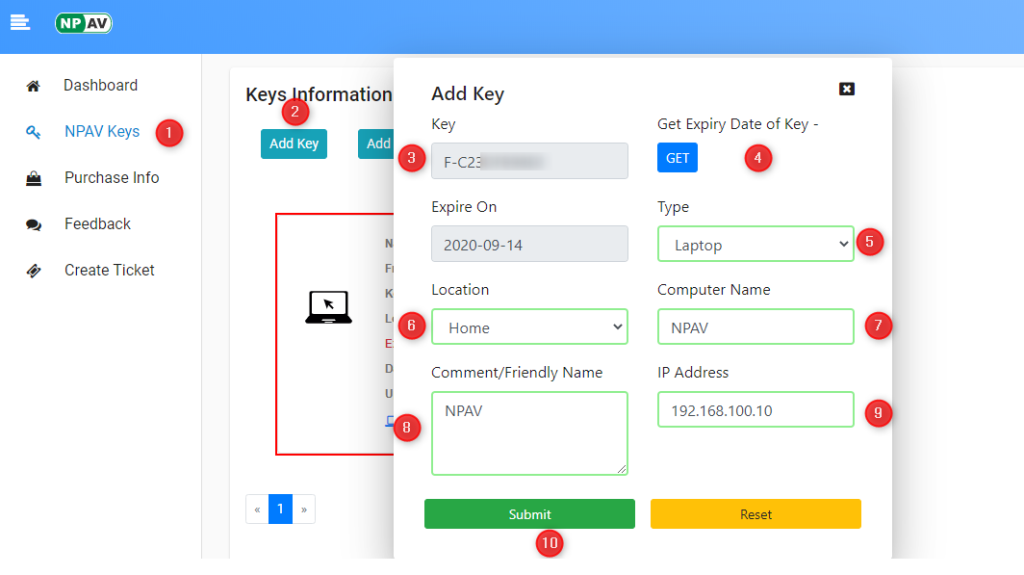Go to Feedback in the sidebar
1024x575 pixels.
[x=97, y=224]
